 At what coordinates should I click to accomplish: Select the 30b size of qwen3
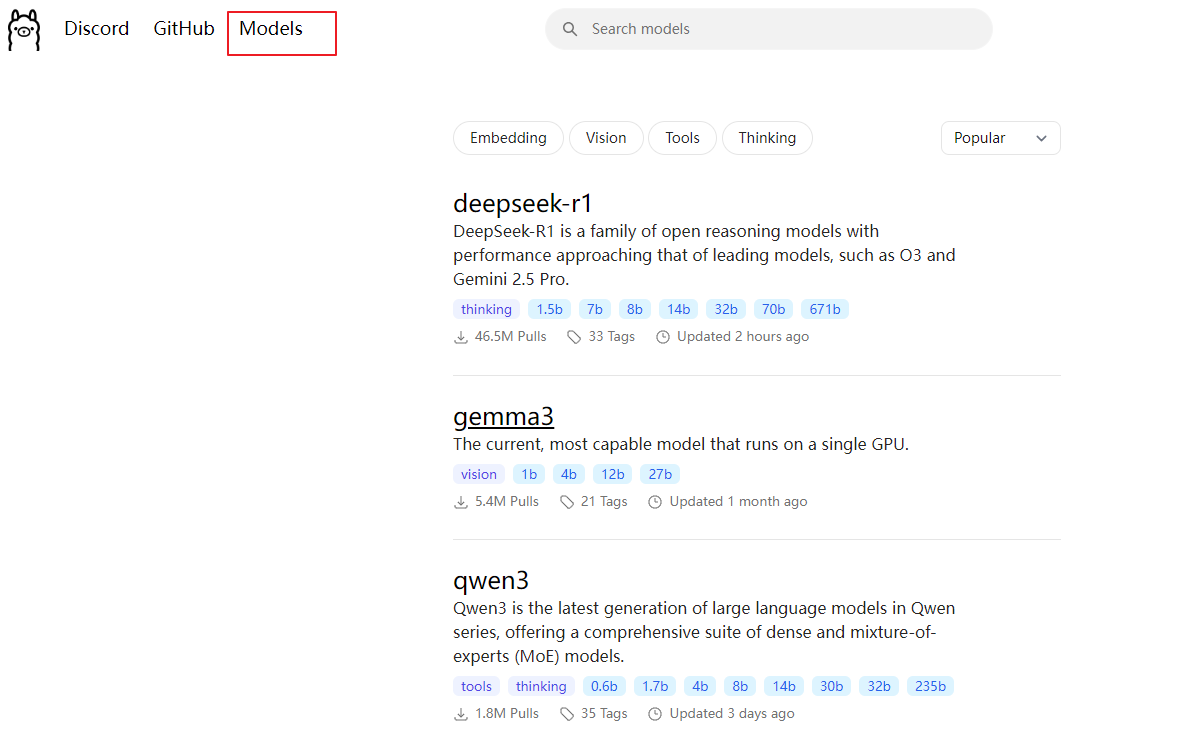point(831,687)
